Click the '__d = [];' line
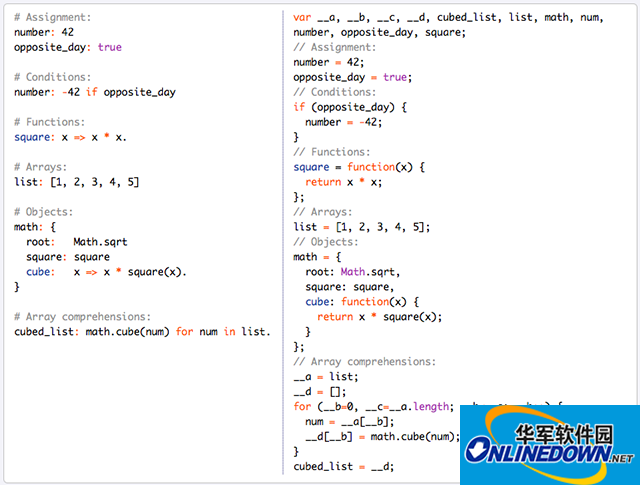Viewport: 640px width, 485px height. tap(320, 392)
